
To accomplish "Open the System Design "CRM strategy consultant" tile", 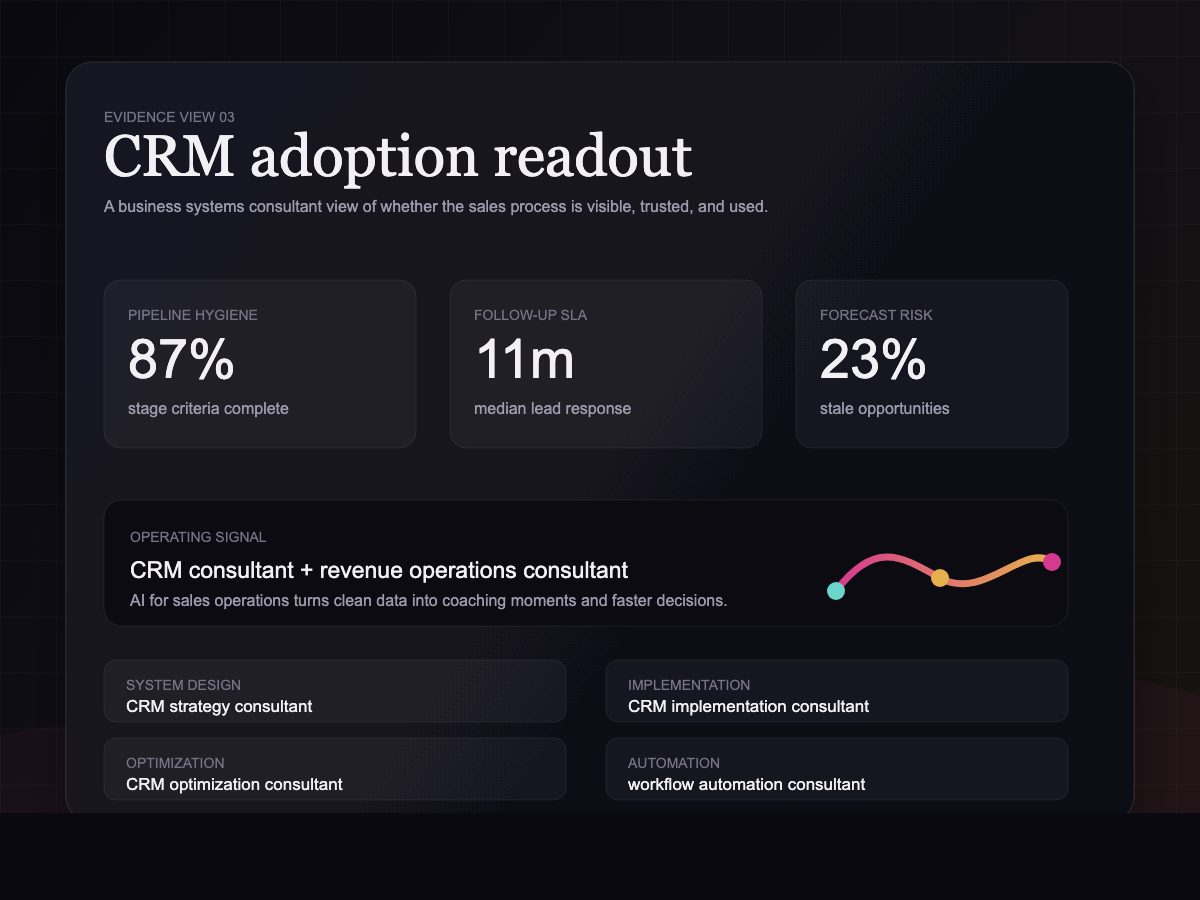I will point(335,691).
